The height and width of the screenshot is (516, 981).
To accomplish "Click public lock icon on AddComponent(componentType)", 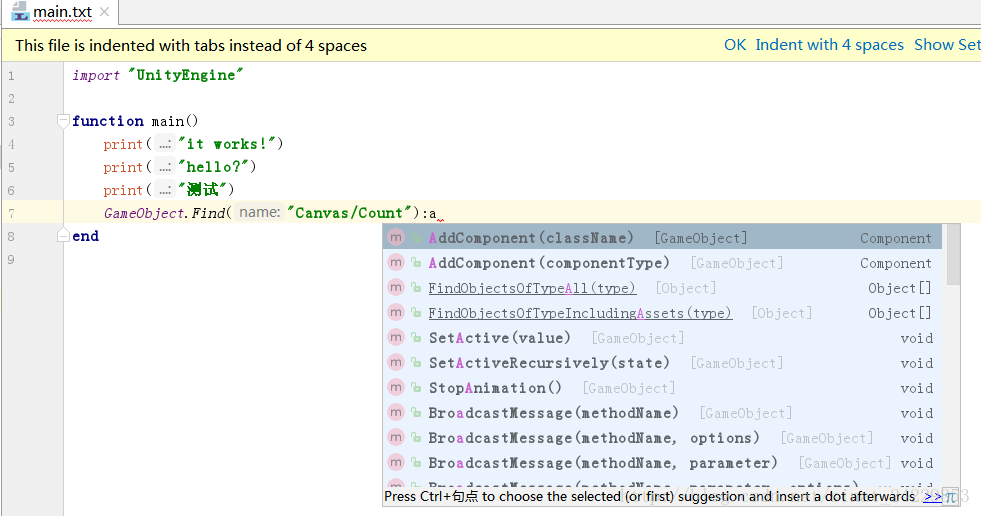I will tap(416, 263).
